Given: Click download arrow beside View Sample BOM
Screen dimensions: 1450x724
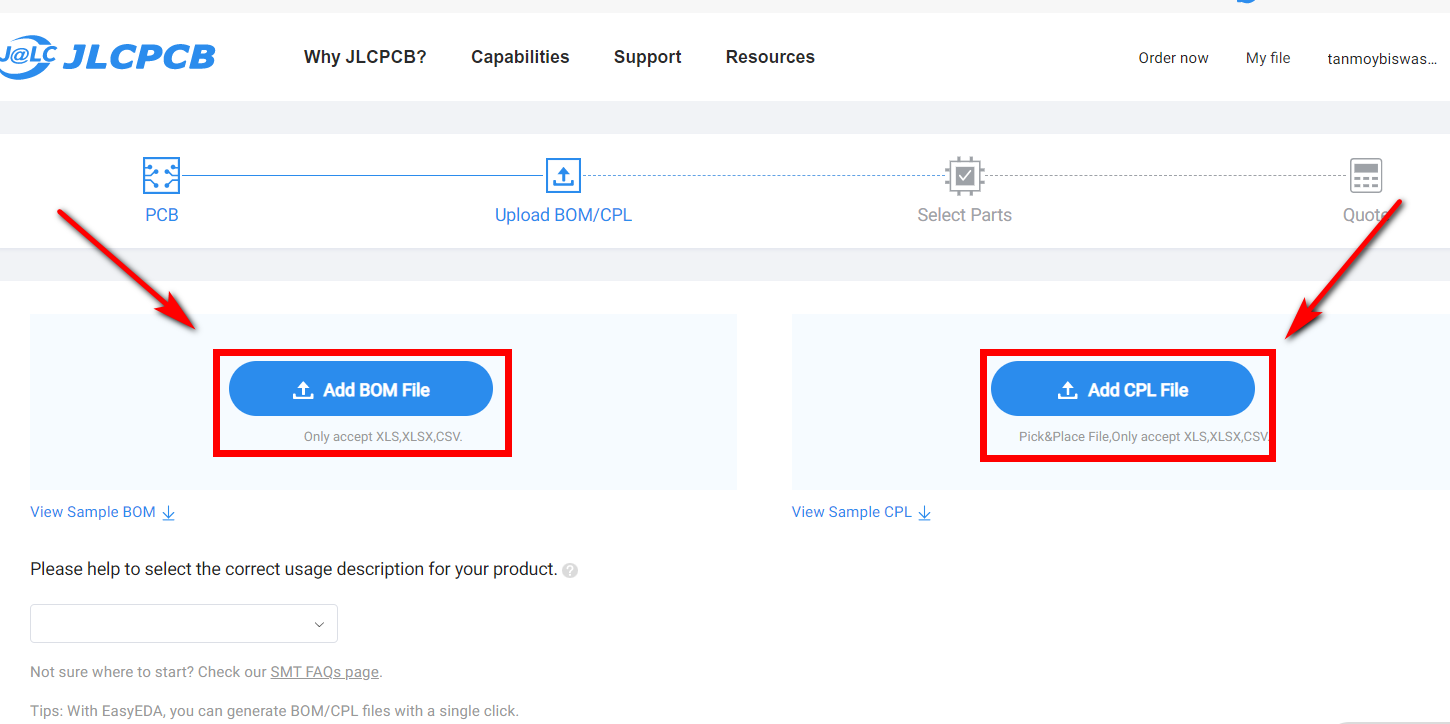Looking at the screenshot, I should click(x=169, y=513).
